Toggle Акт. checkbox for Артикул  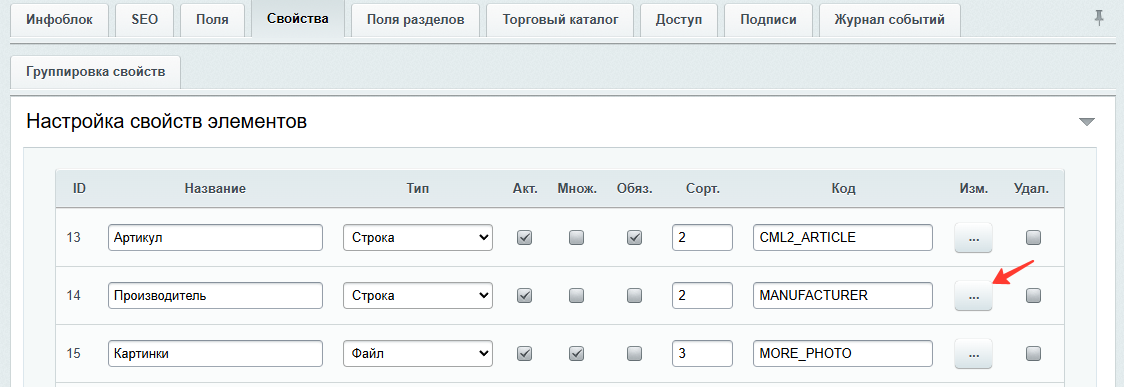coord(525,237)
